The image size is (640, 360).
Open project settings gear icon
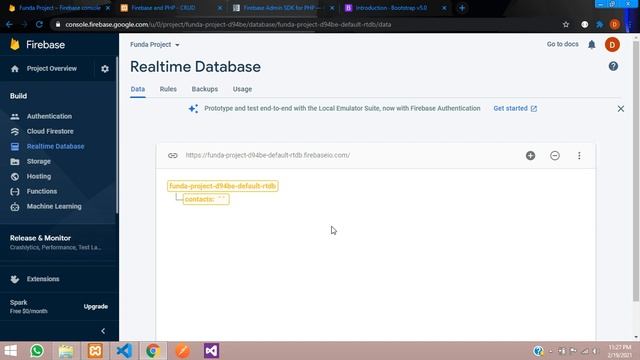click(x=105, y=69)
